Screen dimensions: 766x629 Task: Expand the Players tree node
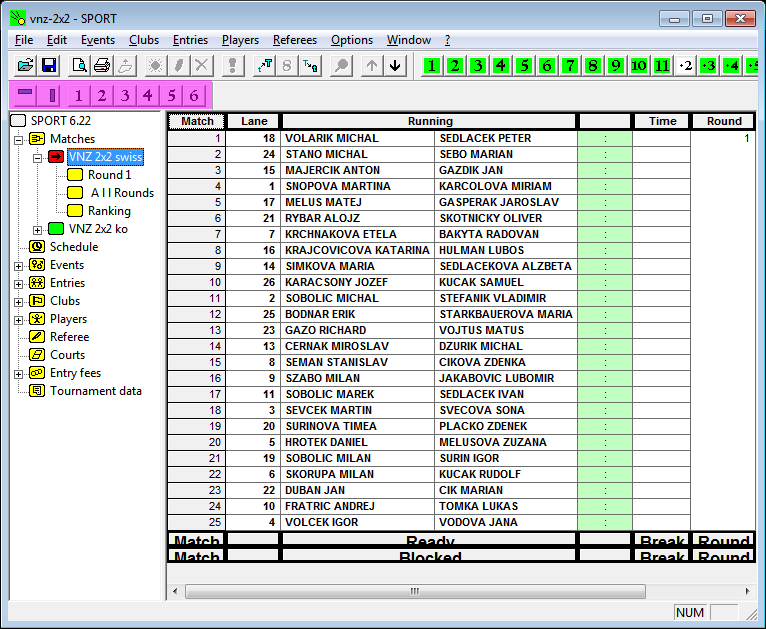pyautogui.click(x=18, y=319)
